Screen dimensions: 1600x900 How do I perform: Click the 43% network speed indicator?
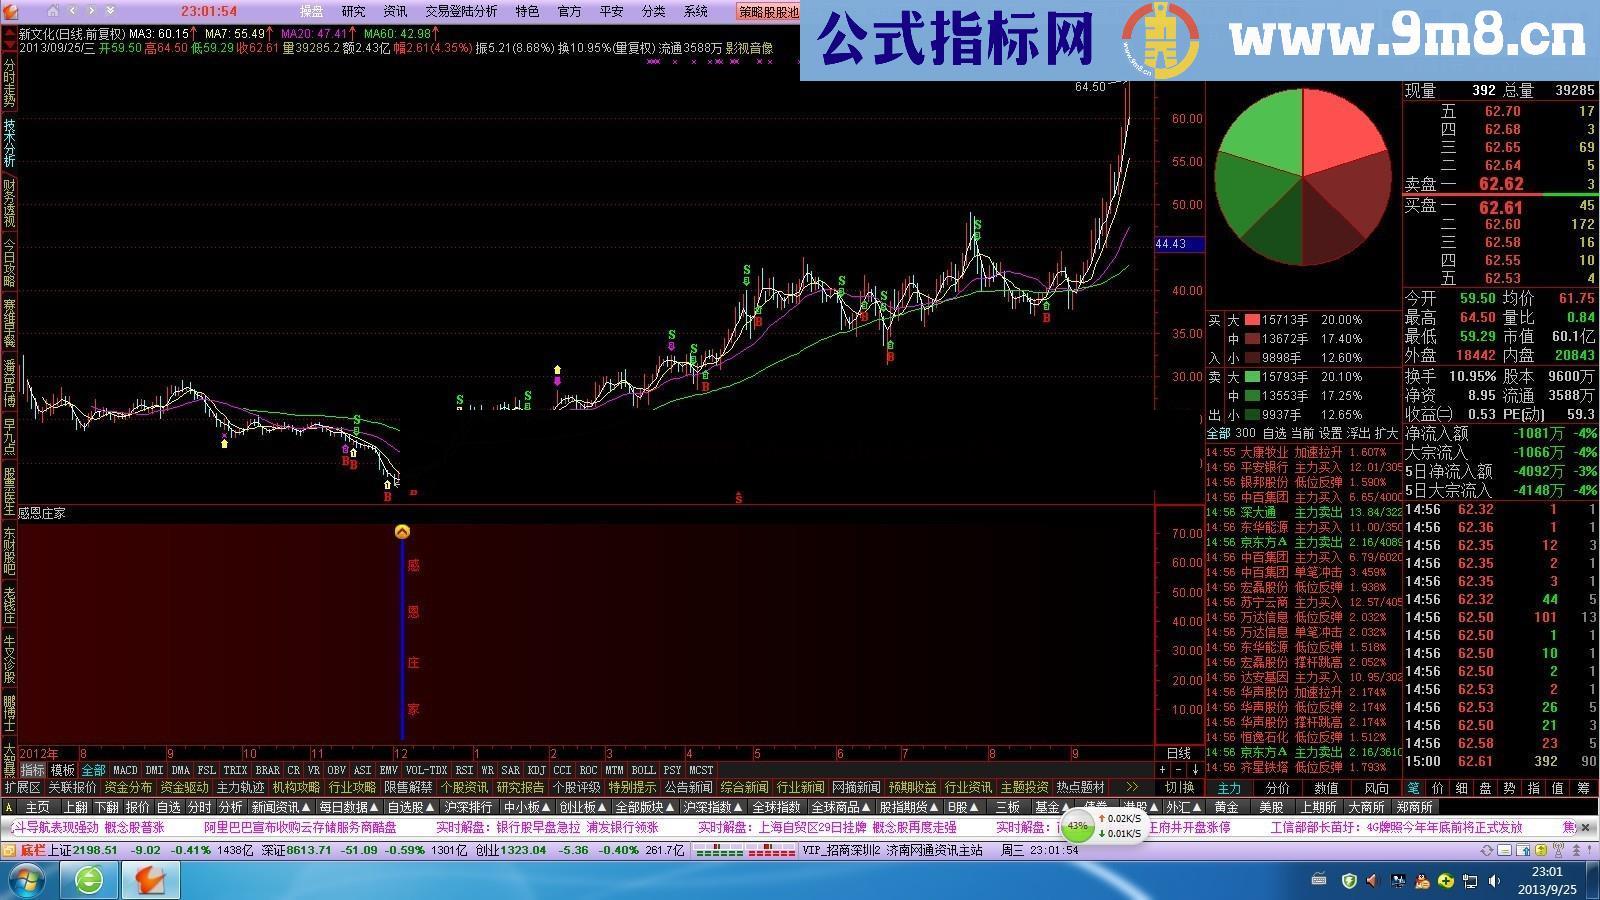click(1077, 827)
